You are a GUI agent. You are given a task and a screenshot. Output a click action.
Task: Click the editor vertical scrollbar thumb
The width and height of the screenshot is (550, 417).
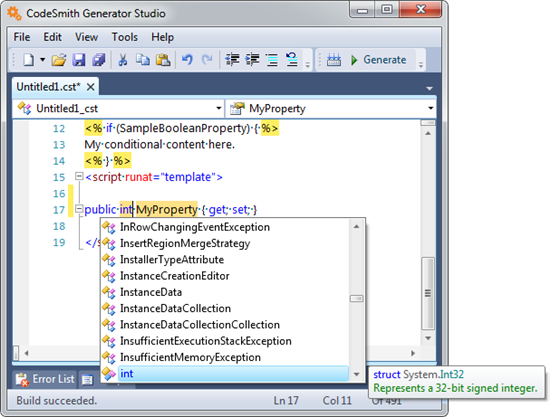coord(428,293)
